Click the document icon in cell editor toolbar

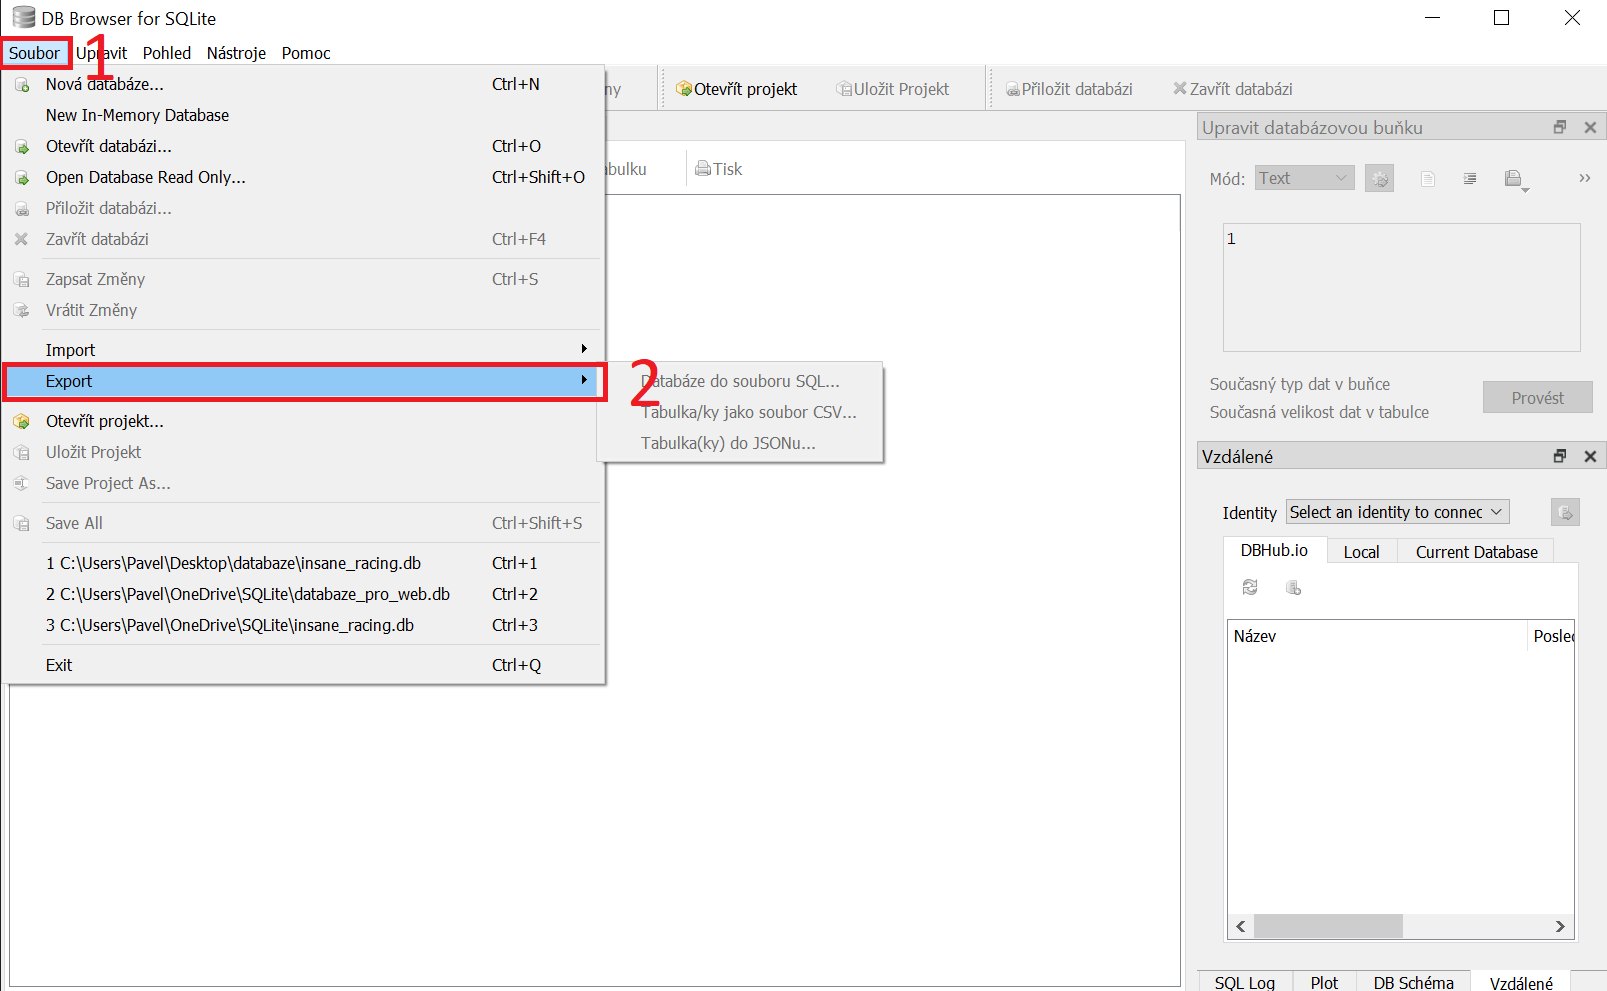1428,179
